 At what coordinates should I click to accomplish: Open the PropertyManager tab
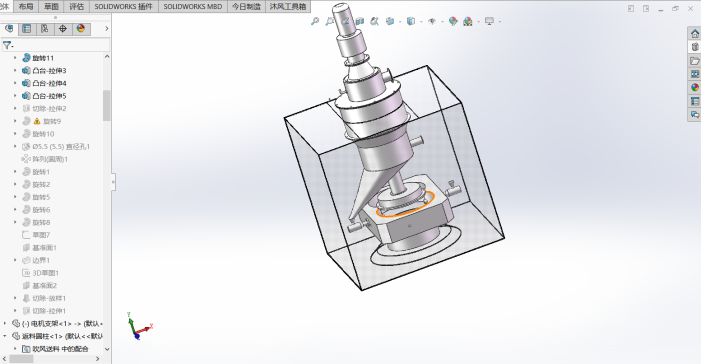coord(27,29)
